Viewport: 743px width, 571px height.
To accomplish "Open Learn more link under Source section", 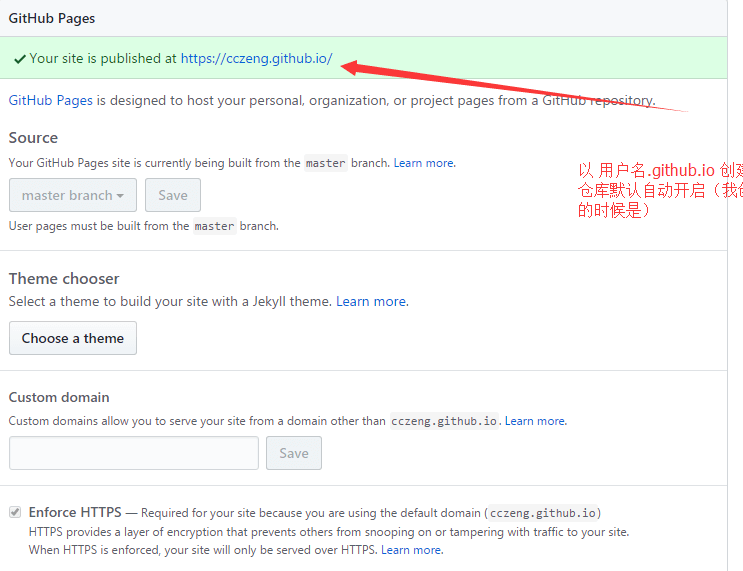I will tap(424, 163).
